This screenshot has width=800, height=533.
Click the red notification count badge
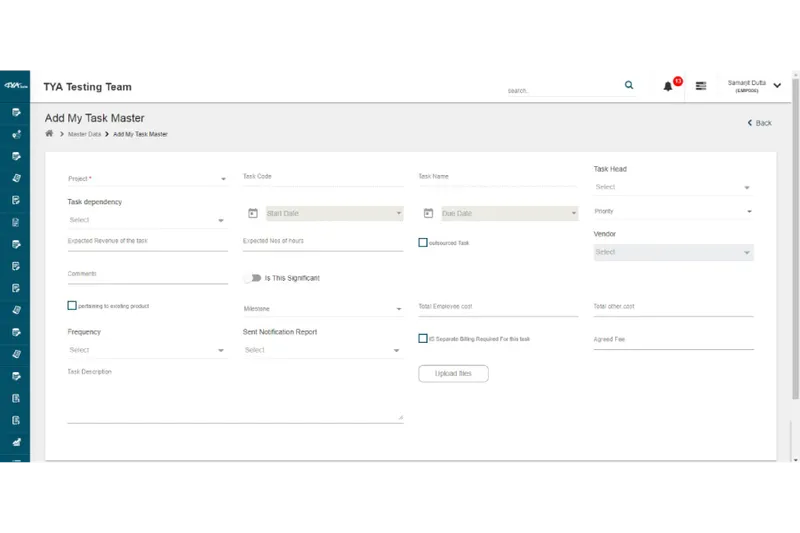click(678, 81)
